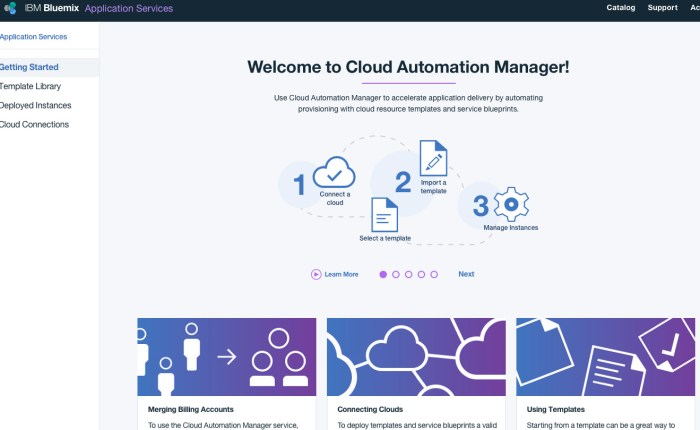Select the second carousel dot
The image size is (700, 430).
click(x=396, y=275)
